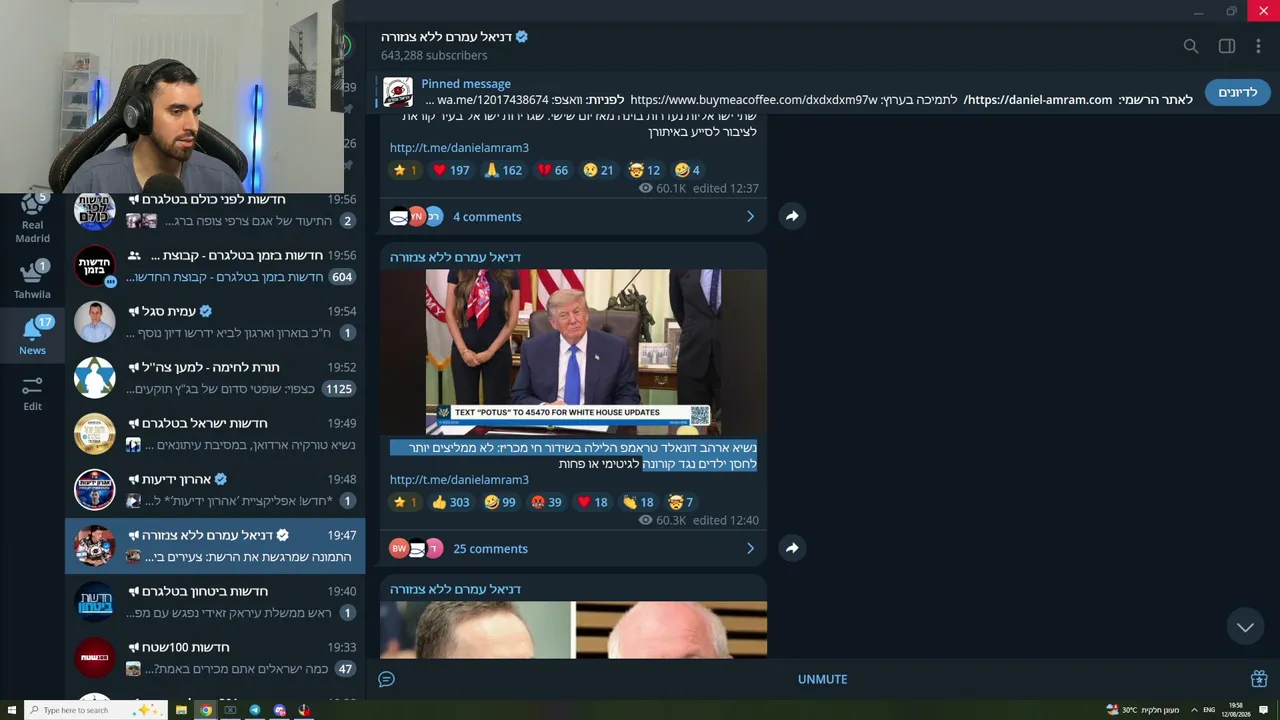The width and height of the screenshot is (1280, 720).
Task: Search within the channel using the magnifier icon
Action: click(x=1191, y=46)
